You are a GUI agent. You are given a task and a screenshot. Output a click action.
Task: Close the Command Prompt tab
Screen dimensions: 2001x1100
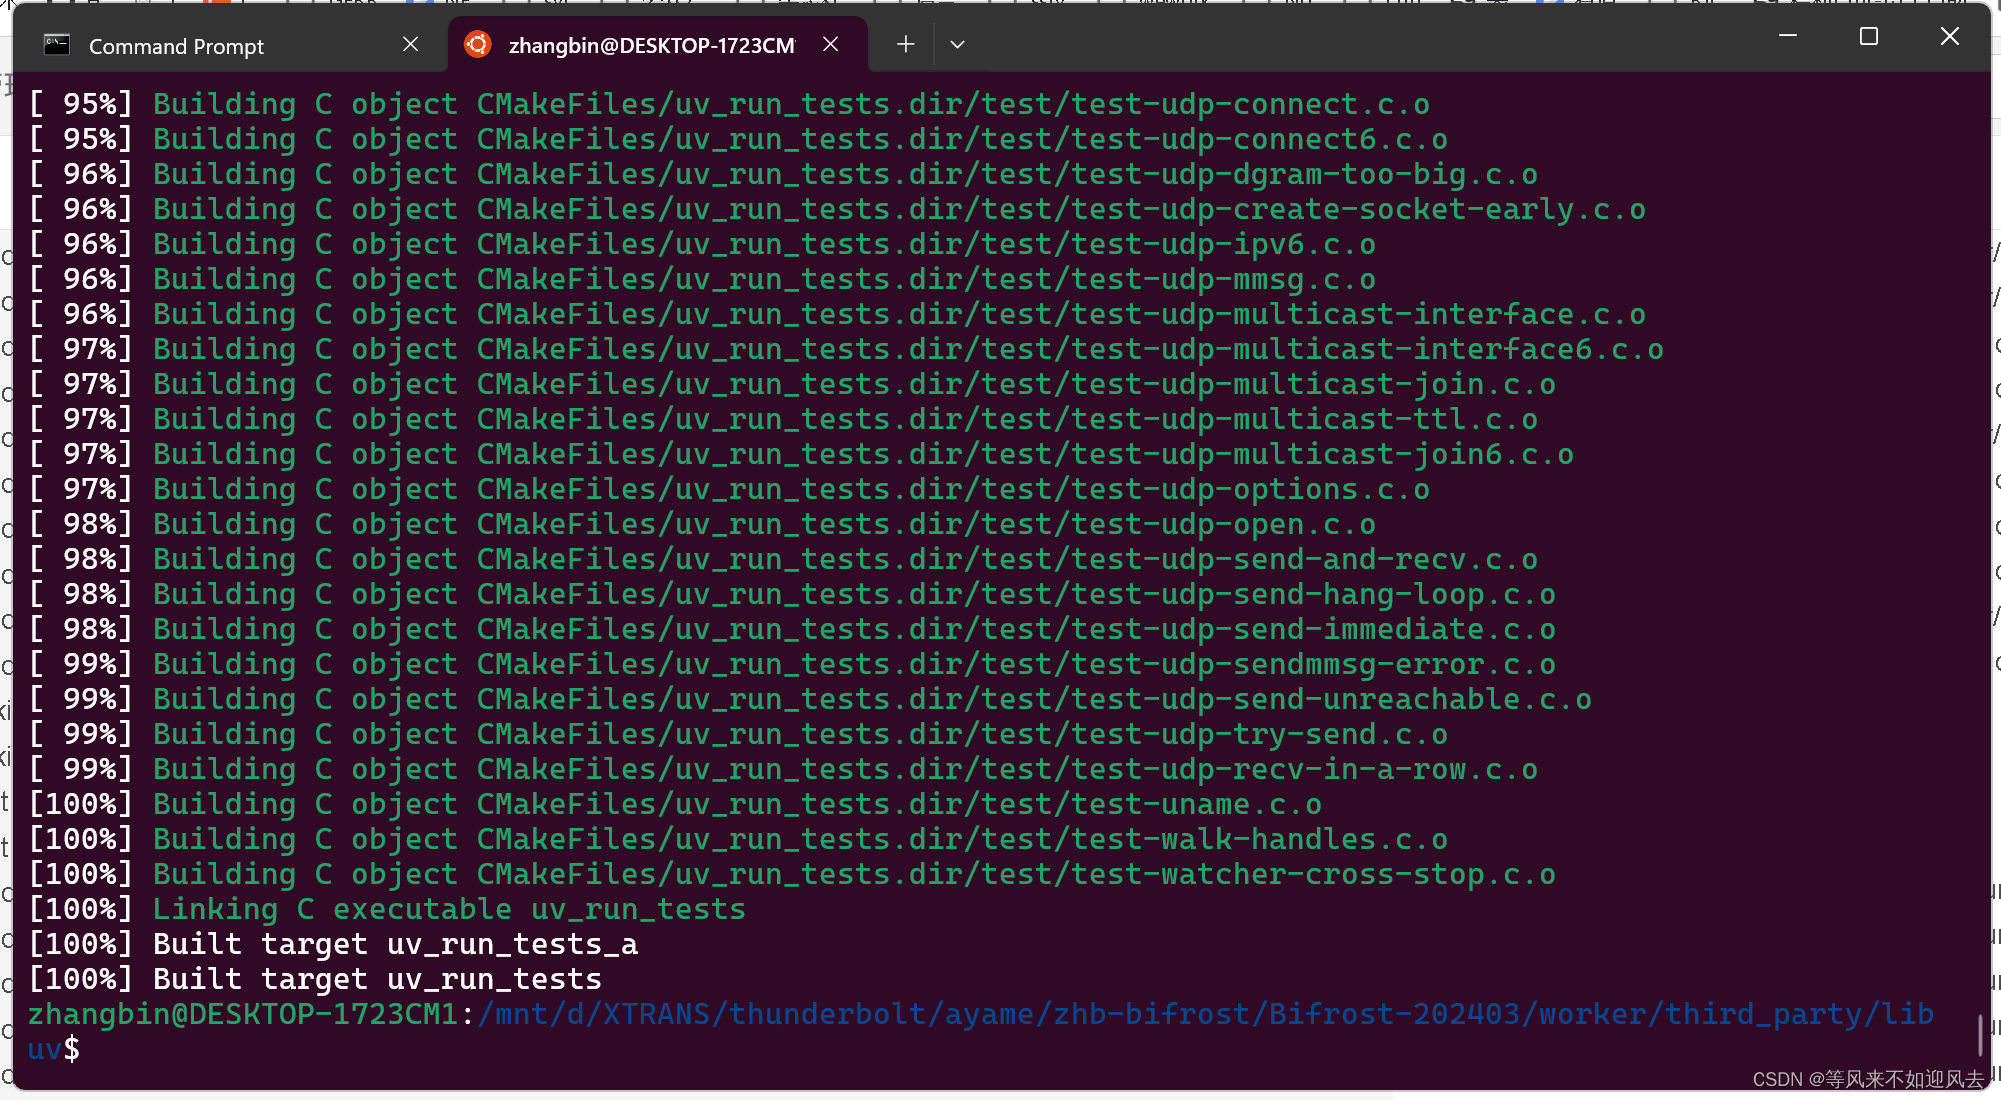410,44
